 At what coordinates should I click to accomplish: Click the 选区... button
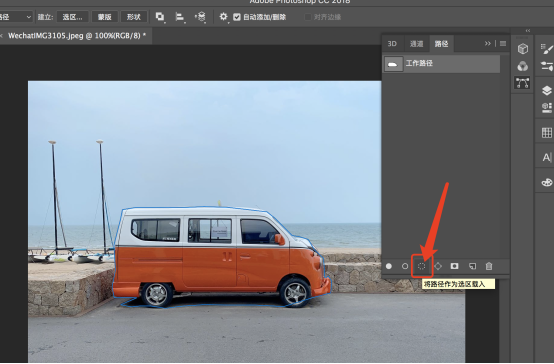pyautogui.click(x=72, y=17)
